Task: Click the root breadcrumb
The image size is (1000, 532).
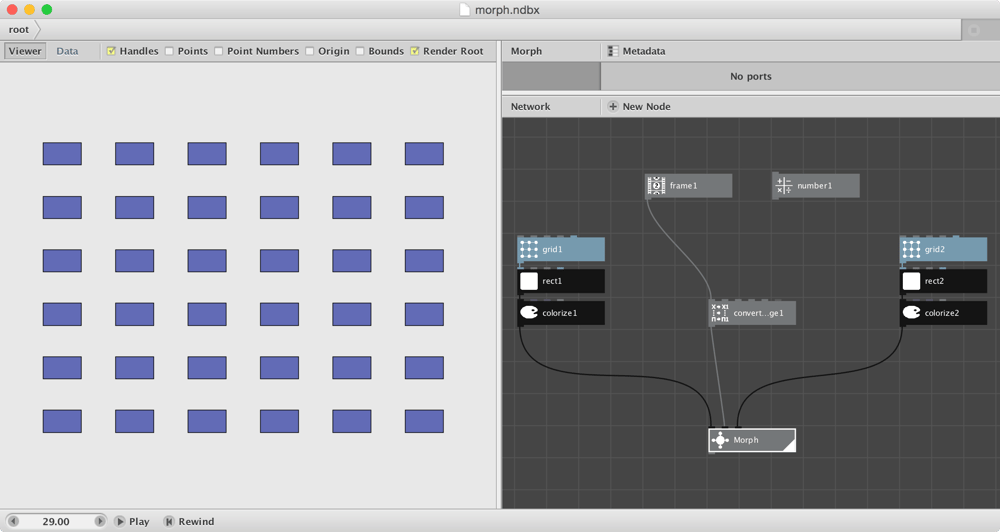Action: [18, 30]
